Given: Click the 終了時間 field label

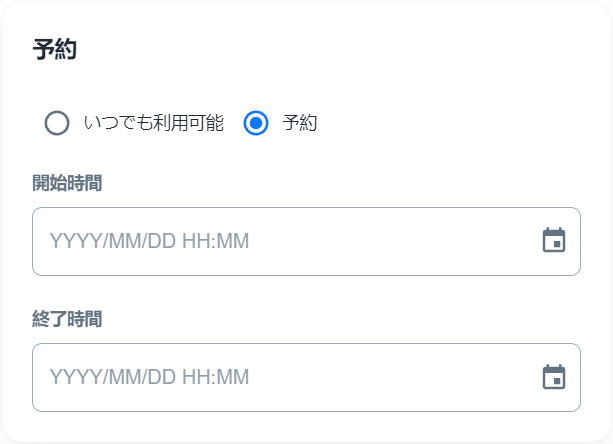Looking at the screenshot, I should (67, 319).
